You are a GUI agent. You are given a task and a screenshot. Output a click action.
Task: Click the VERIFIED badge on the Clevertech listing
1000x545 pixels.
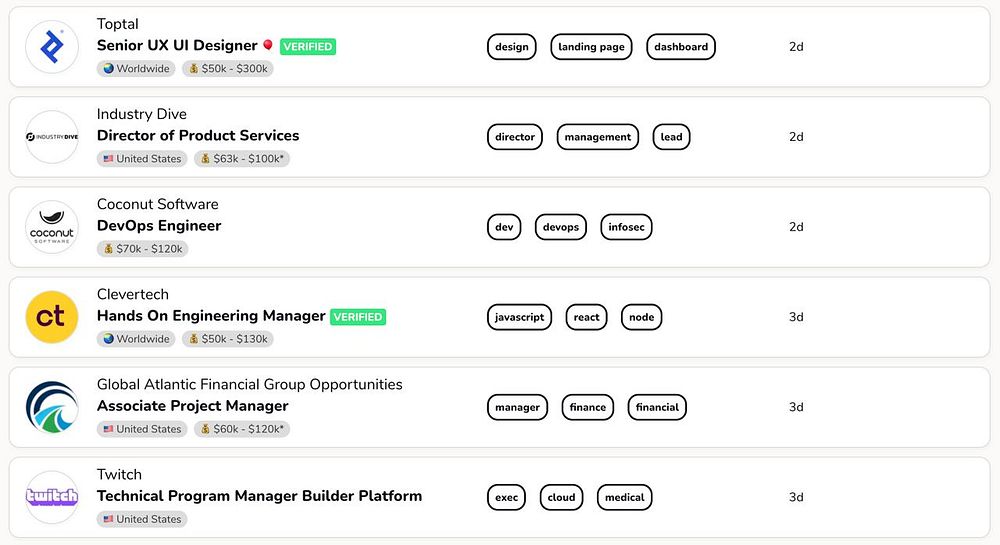(x=358, y=317)
